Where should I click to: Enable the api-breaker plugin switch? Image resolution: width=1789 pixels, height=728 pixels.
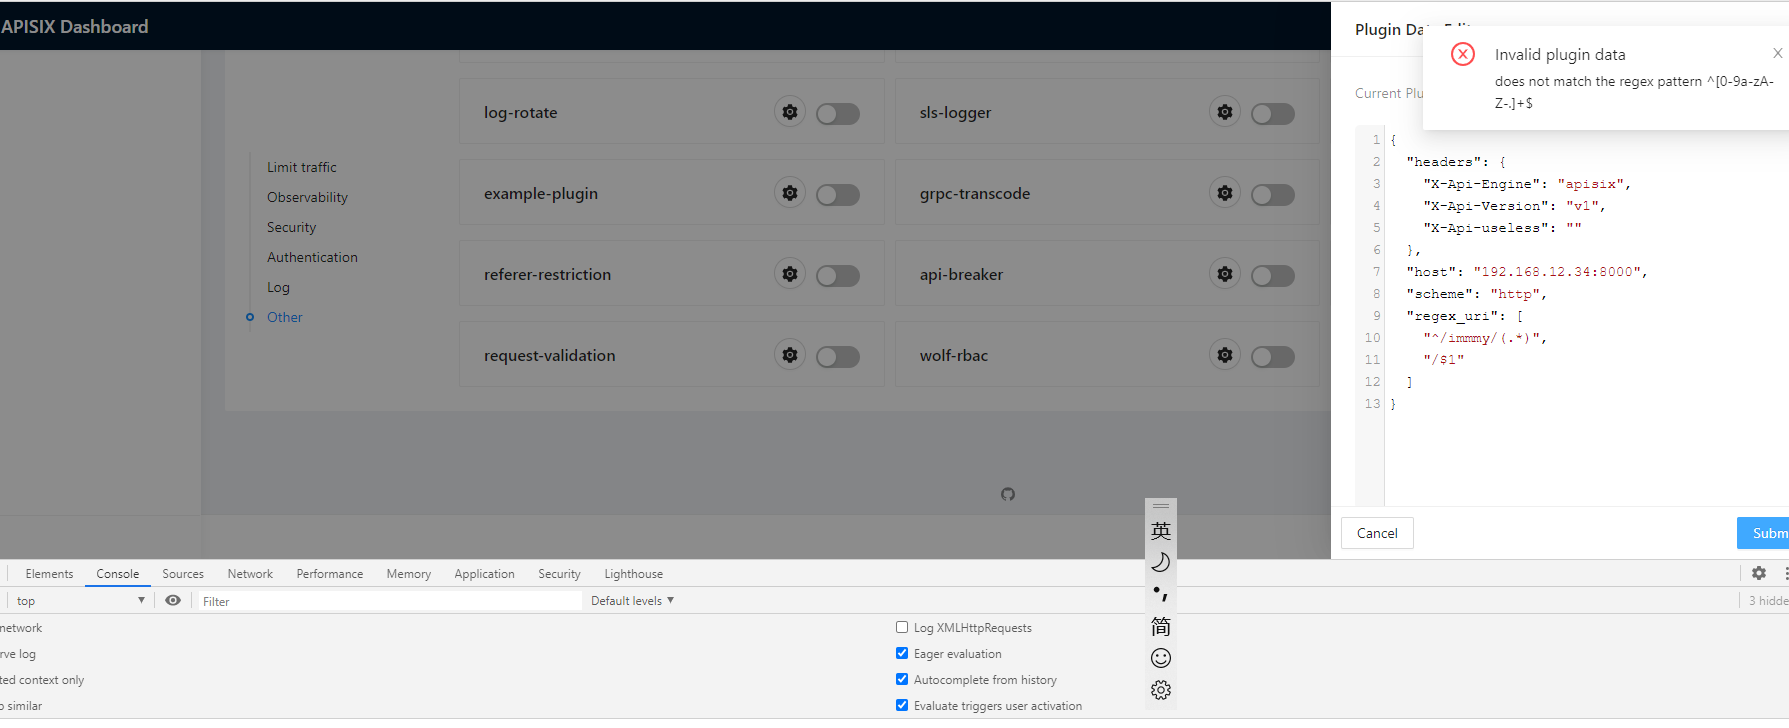click(1273, 276)
